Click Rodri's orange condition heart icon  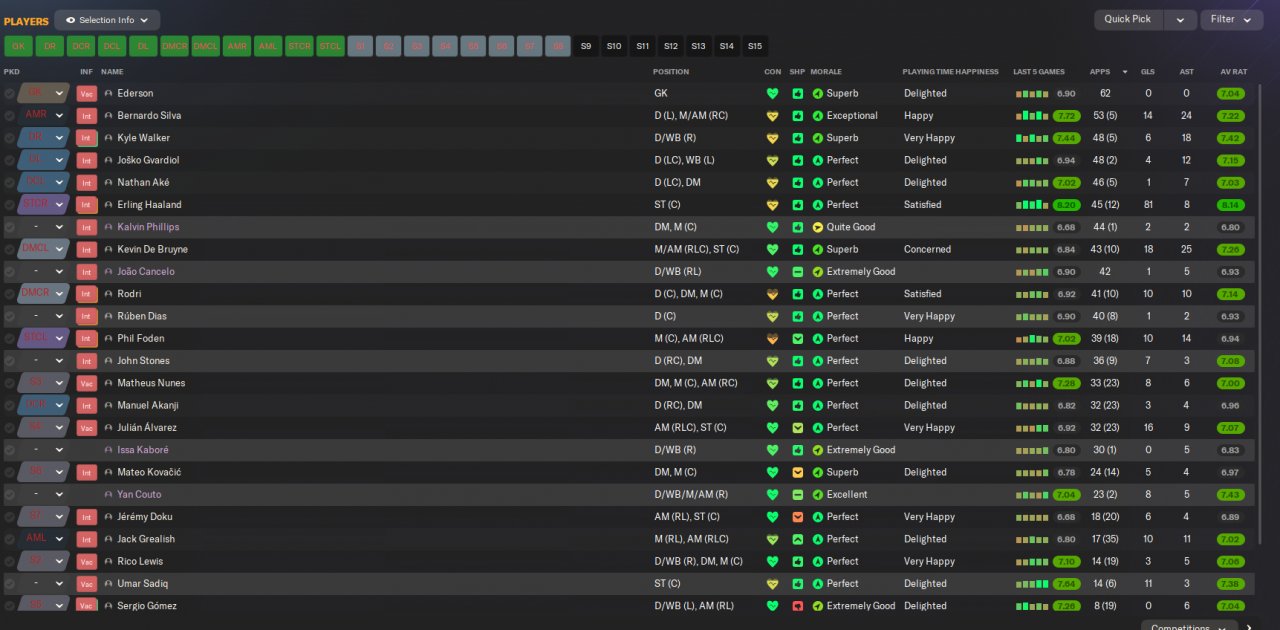(x=772, y=294)
